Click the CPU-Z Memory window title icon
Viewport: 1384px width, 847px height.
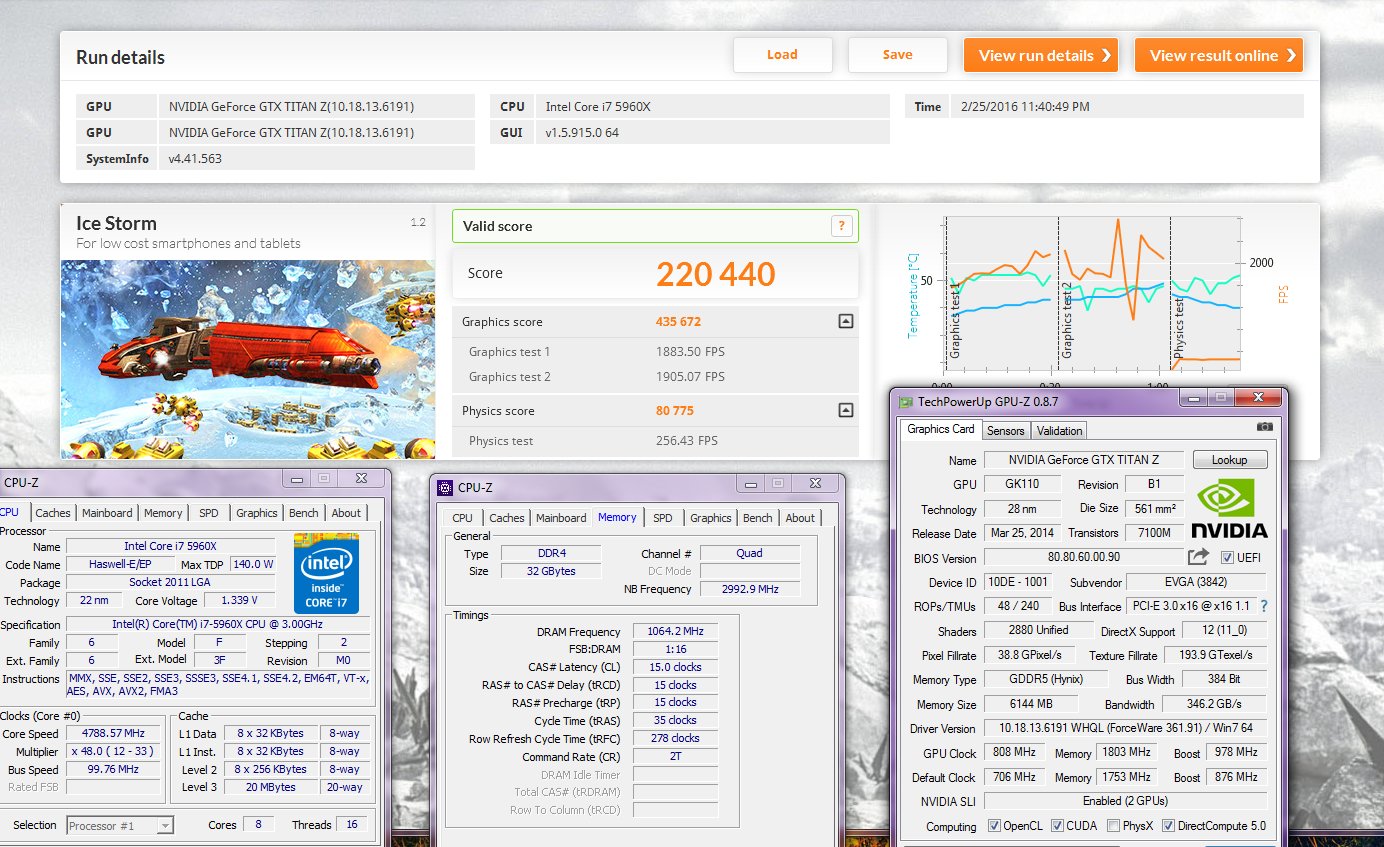point(446,488)
